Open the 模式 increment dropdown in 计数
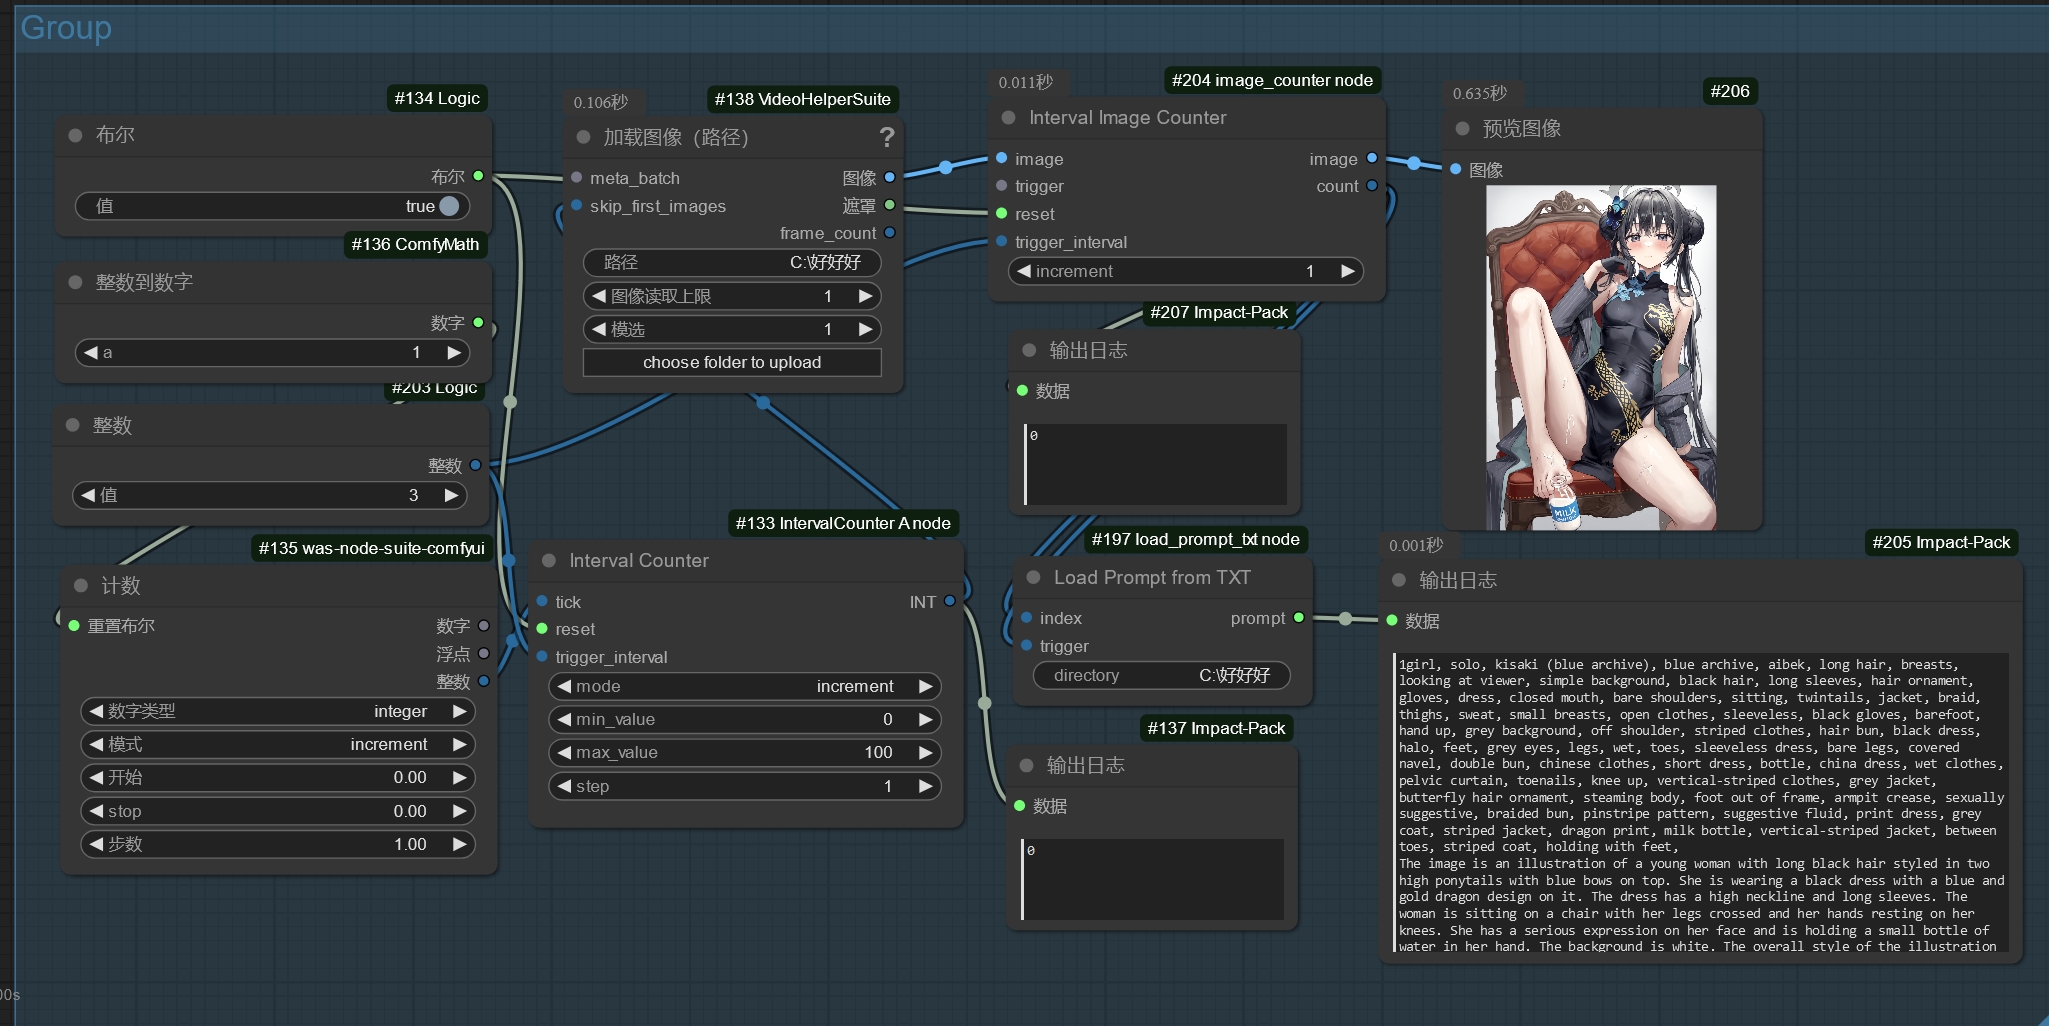 278,744
